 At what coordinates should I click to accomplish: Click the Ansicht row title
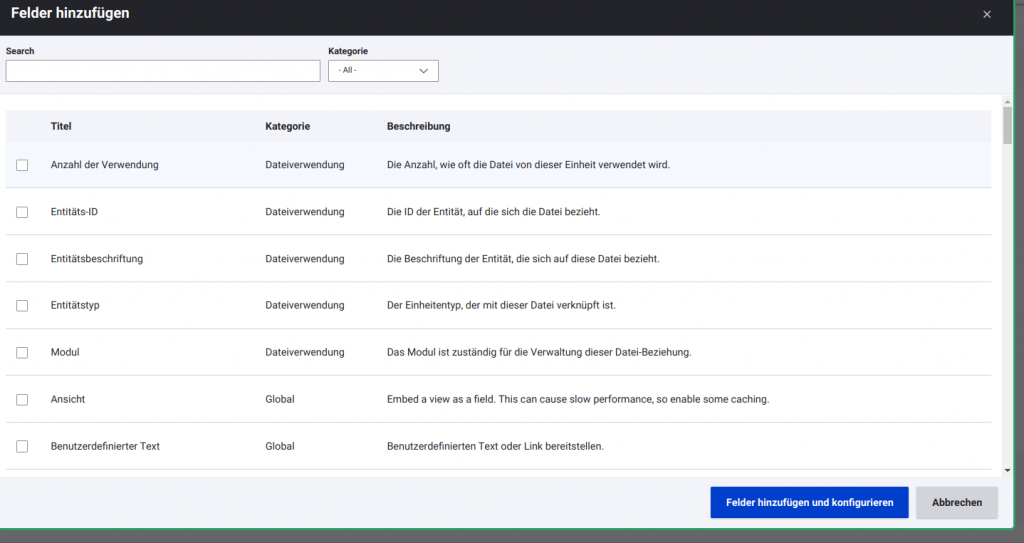pyautogui.click(x=68, y=400)
